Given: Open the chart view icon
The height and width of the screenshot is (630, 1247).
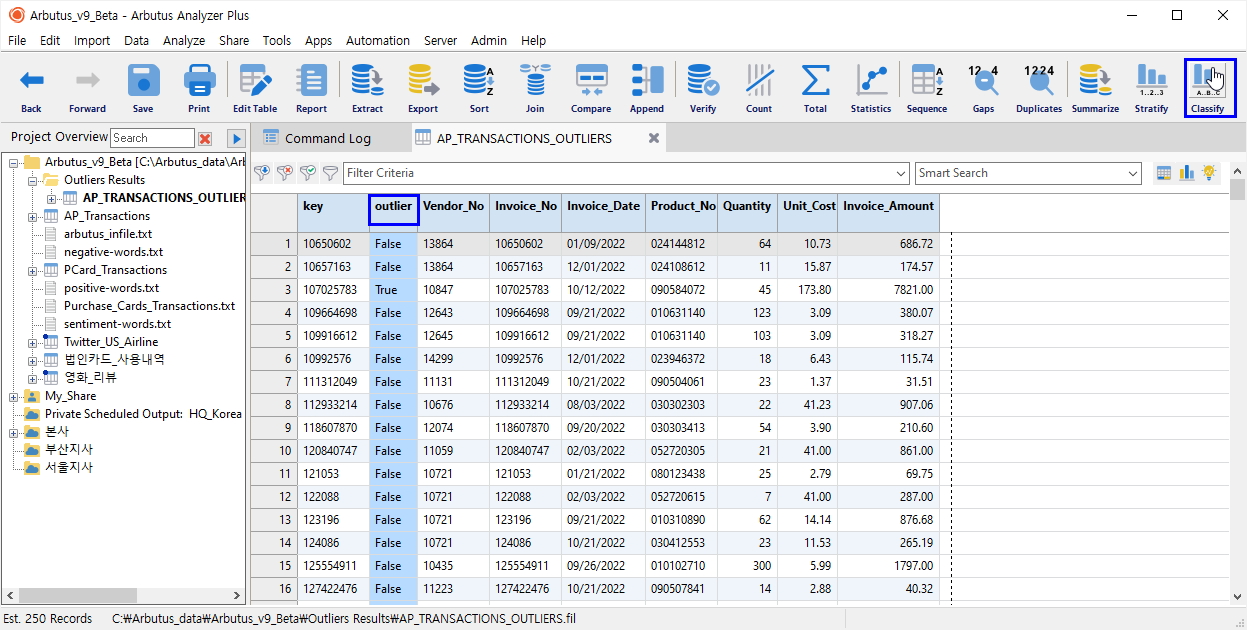Looking at the screenshot, I should tap(1187, 173).
